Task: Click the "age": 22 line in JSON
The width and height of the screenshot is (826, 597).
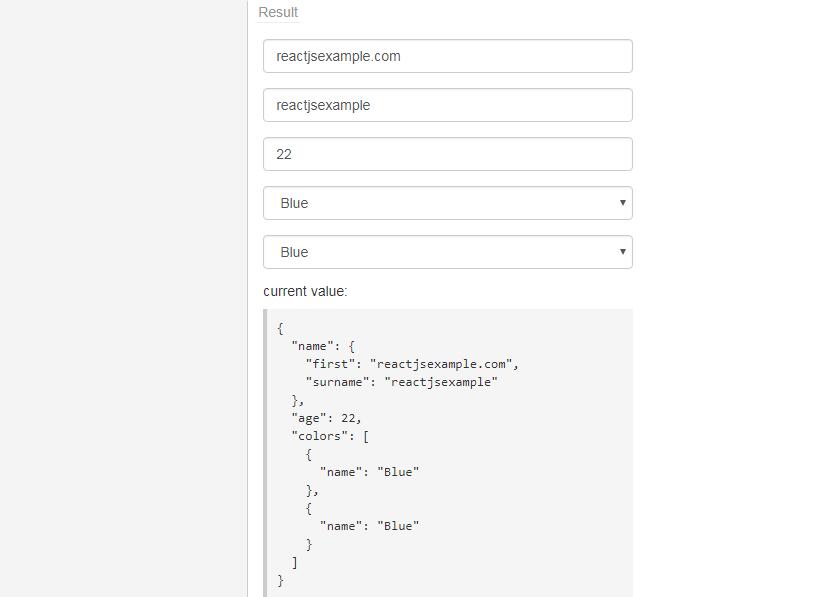Action: (x=326, y=418)
